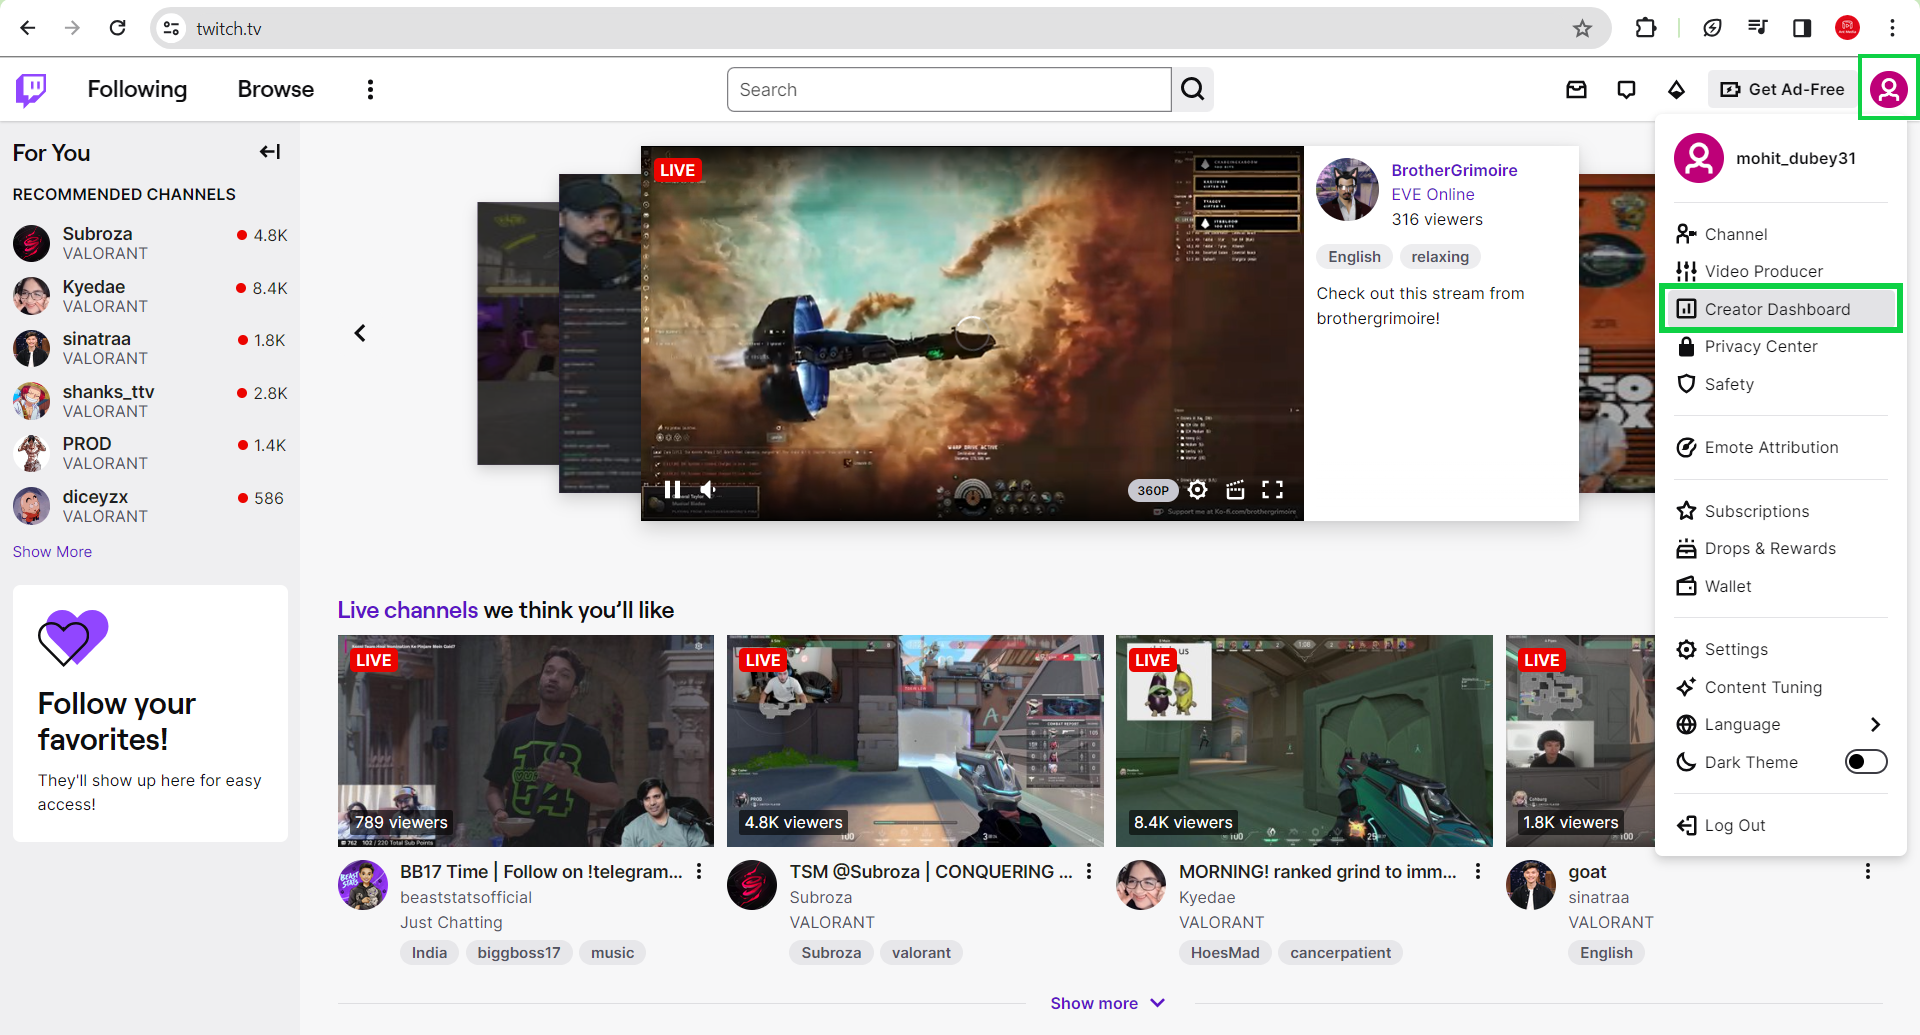Open the BB17 Time stream thumbnail
1920x1035 pixels.
(526, 741)
